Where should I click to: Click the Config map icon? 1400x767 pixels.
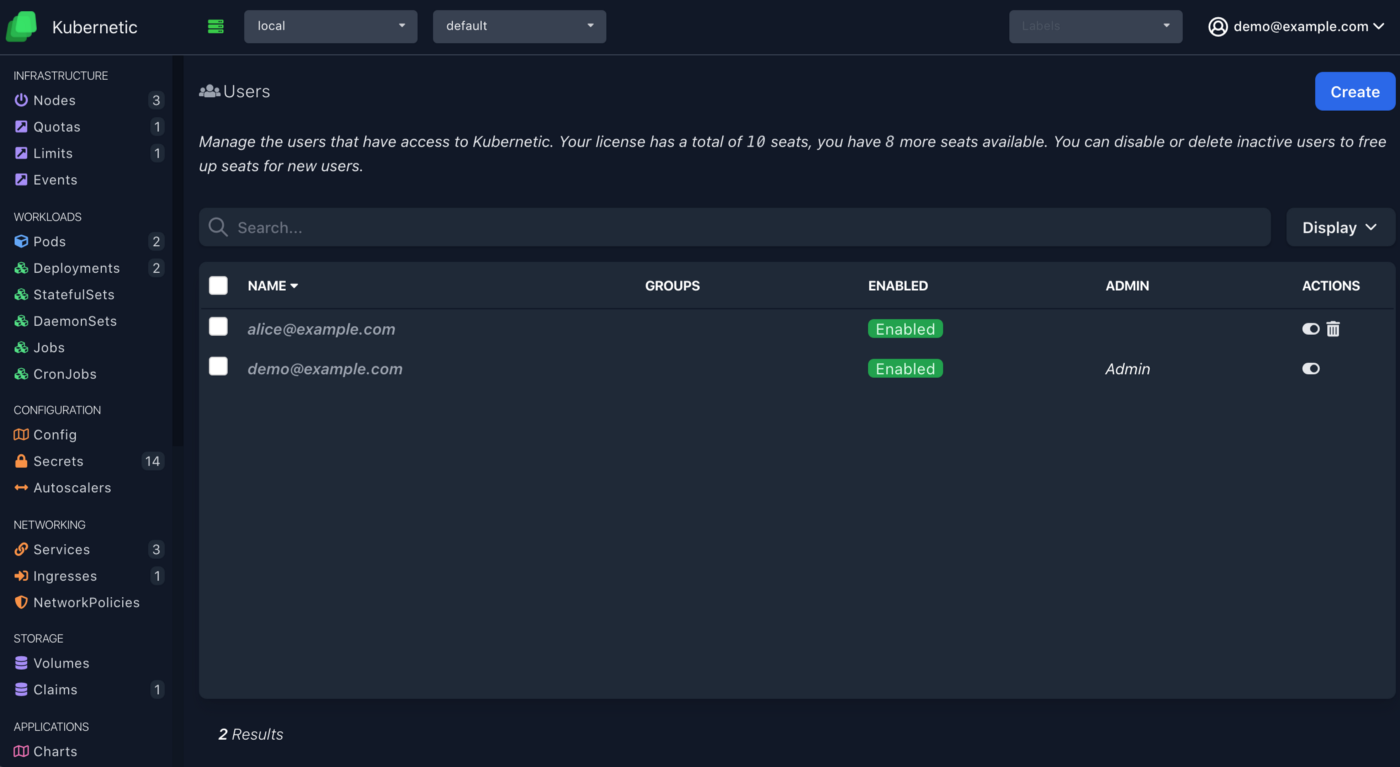[x=21, y=435]
